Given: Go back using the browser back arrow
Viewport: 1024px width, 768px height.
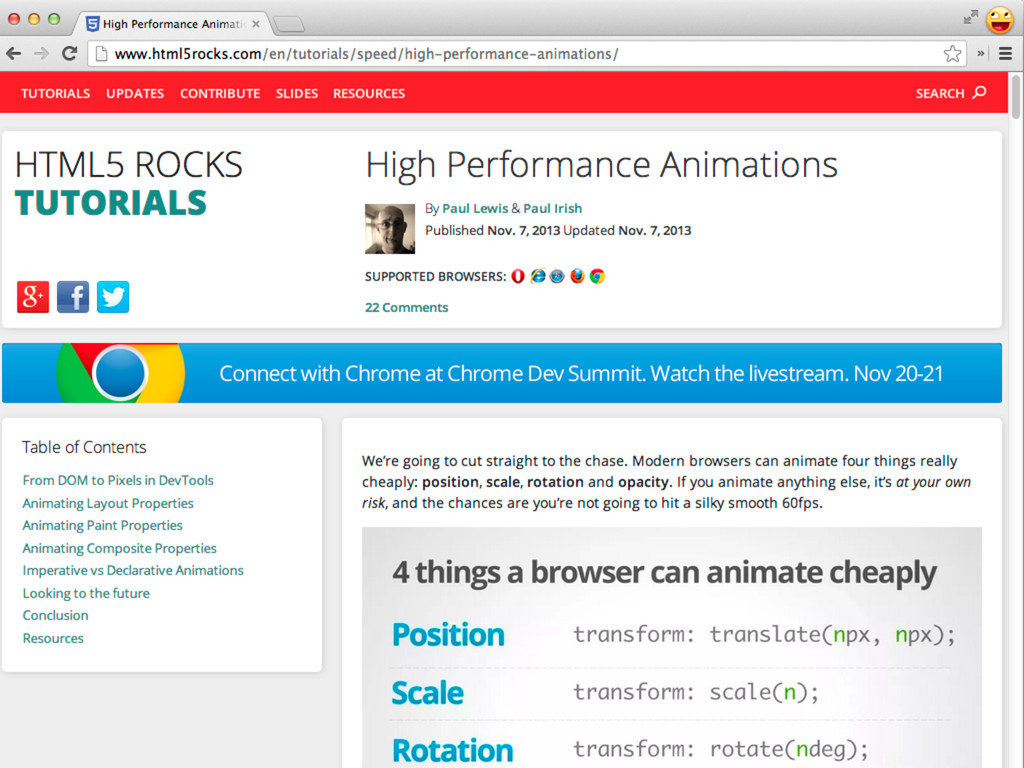Looking at the screenshot, I should point(14,54).
